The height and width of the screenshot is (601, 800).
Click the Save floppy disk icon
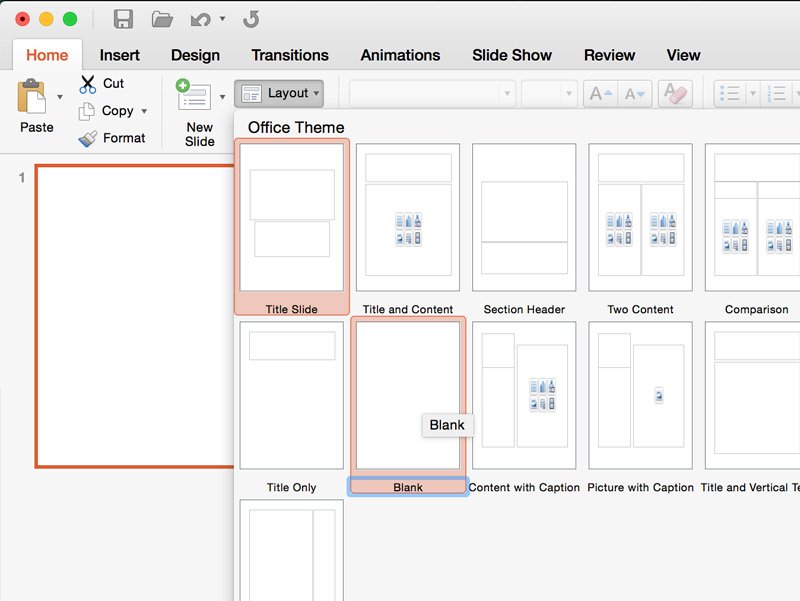pos(123,19)
